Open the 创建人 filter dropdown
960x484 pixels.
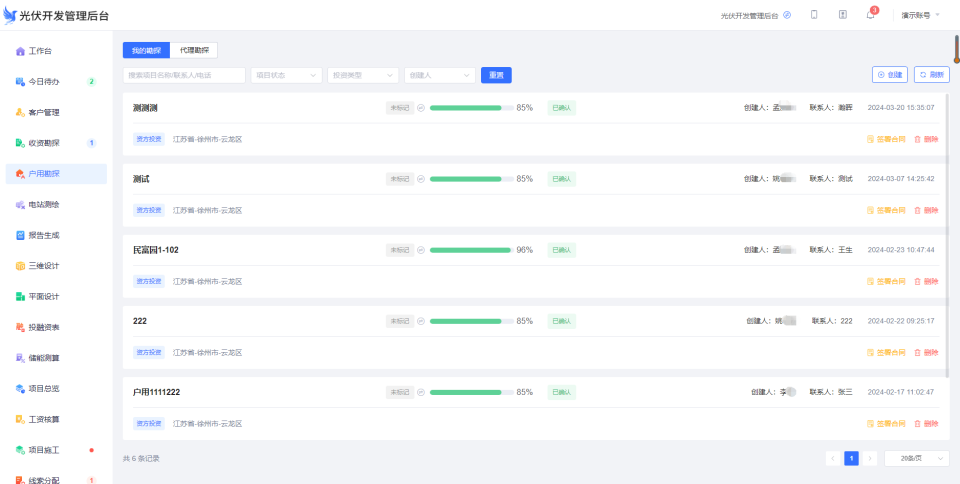(440, 75)
